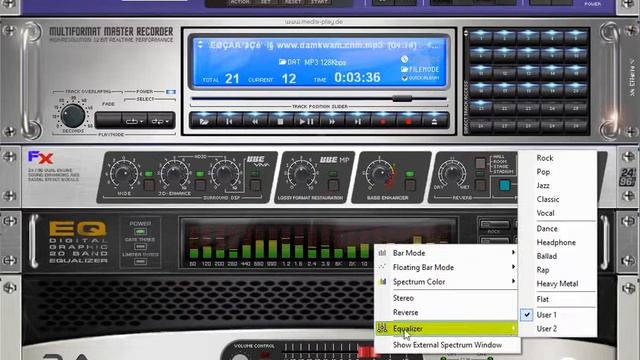Screen dimensions: 640x360
Task: Select the Jazz equalizer preset
Action: coord(558,185)
